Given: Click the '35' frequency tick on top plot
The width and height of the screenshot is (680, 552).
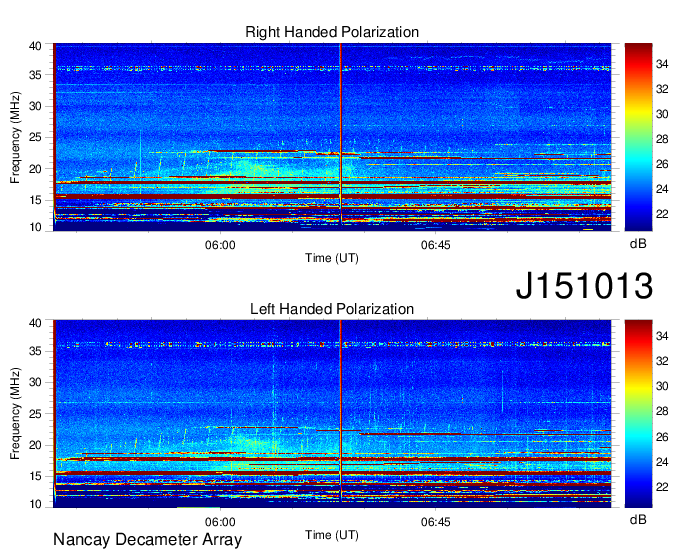Looking at the screenshot, I should (x=36, y=75).
